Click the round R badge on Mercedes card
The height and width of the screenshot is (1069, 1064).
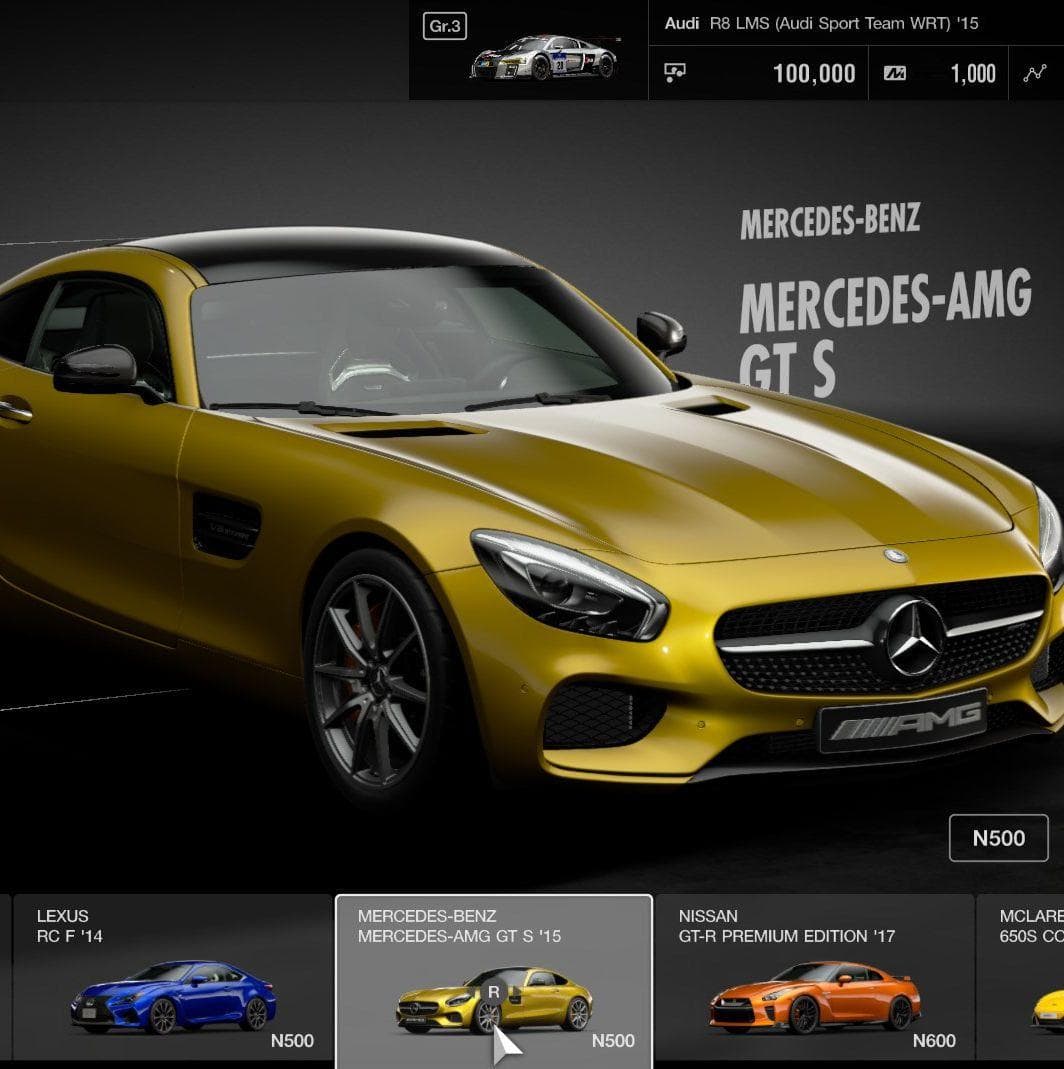point(493,992)
